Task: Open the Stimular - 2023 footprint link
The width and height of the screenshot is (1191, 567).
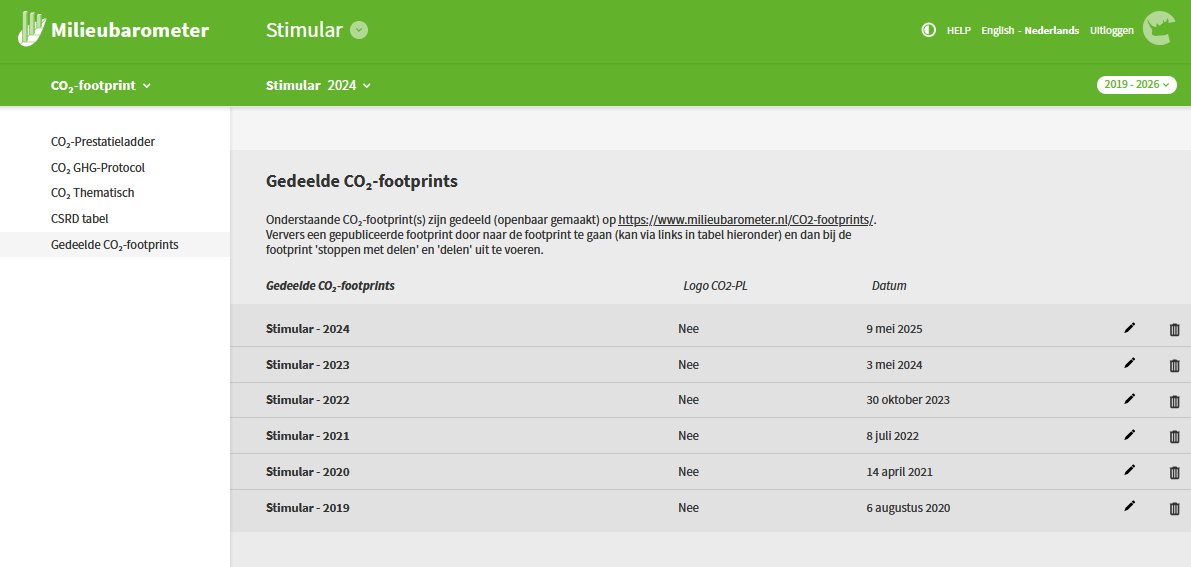Action: click(308, 365)
